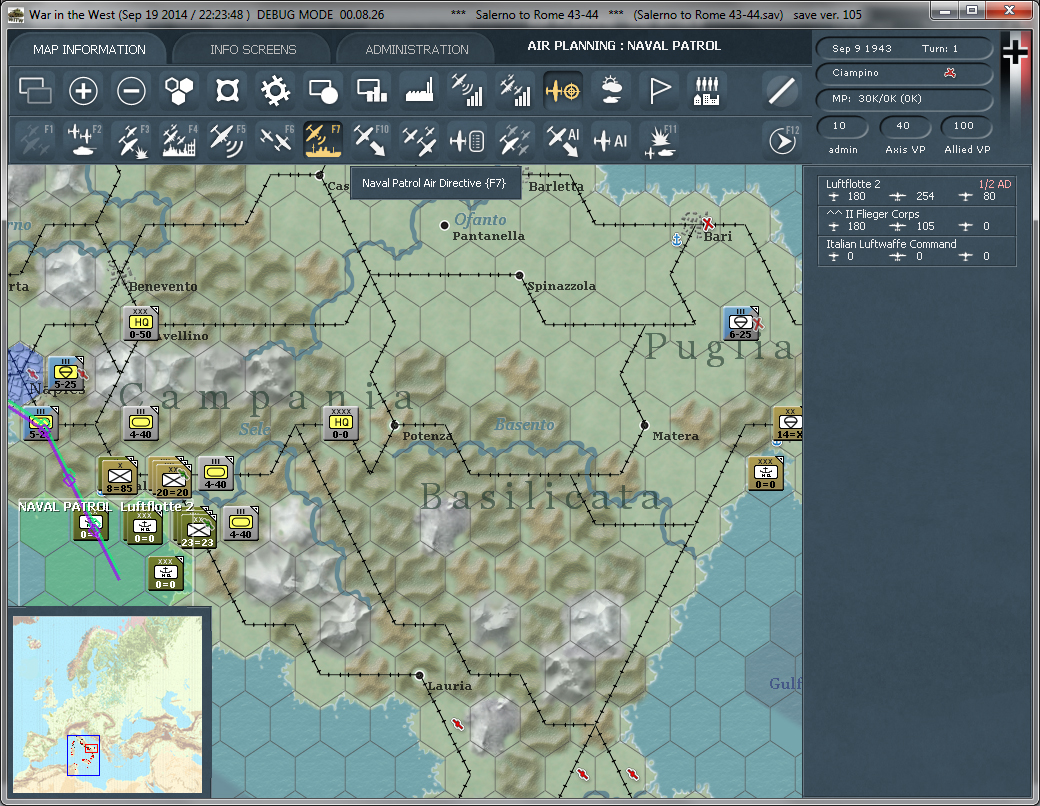
Task: Select the F5 air recon directive
Action: pos(228,140)
